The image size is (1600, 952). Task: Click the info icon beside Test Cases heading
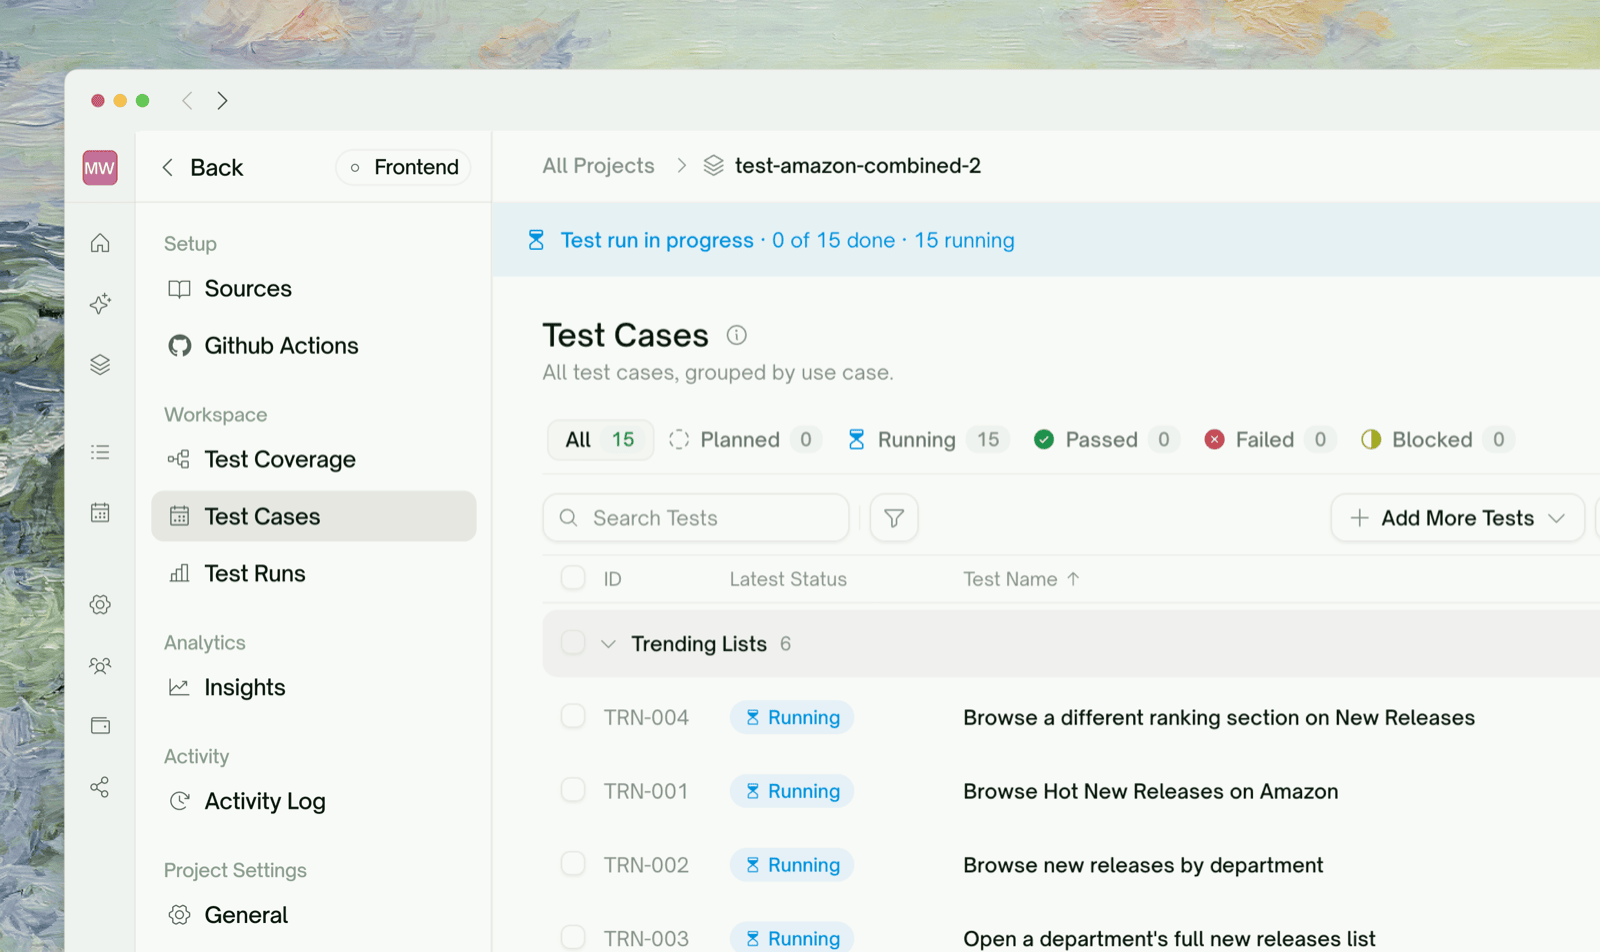[x=737, y=335]
